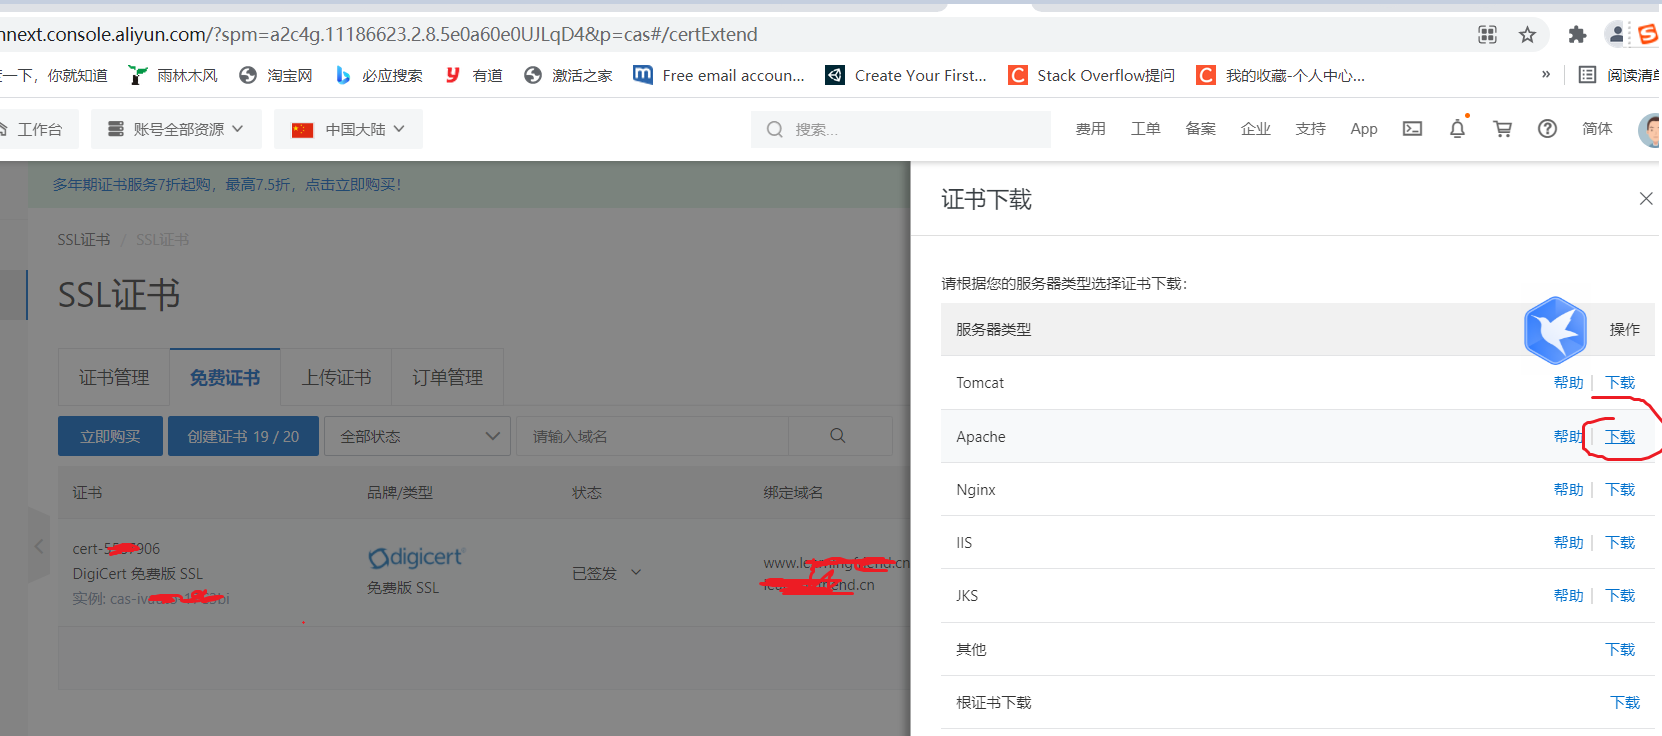Open 帮助 for Nginx
Image resolution: width=1662 pixels, height=736 pixels.
coord(1568,490)
